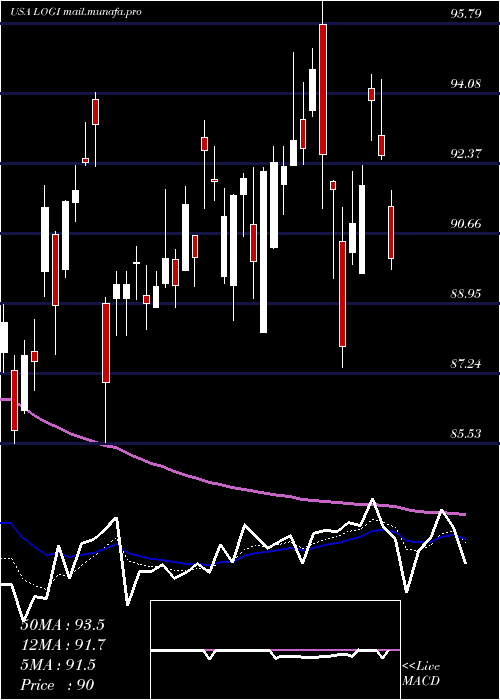Select the 85.53 price axis label
Screen dimensions: 500x700
[x=465, y=433]
